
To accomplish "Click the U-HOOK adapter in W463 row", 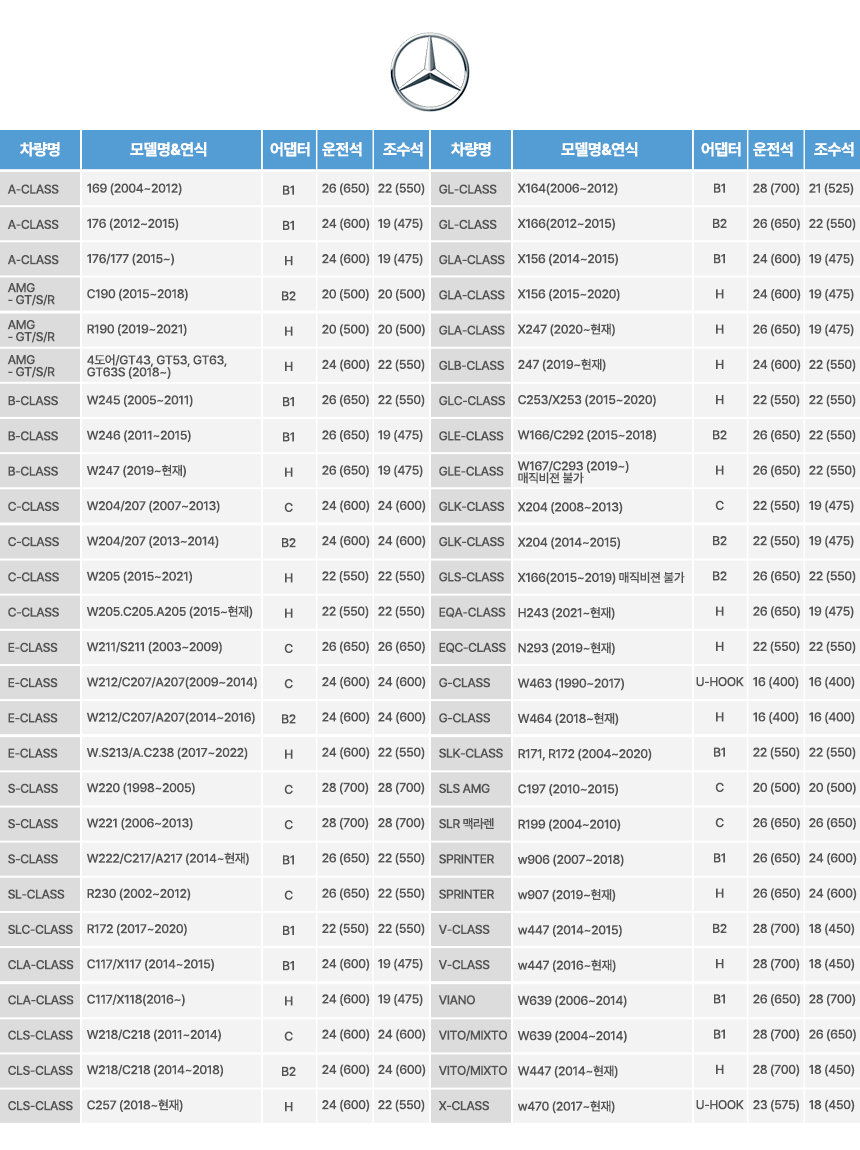I will [719, 682].
